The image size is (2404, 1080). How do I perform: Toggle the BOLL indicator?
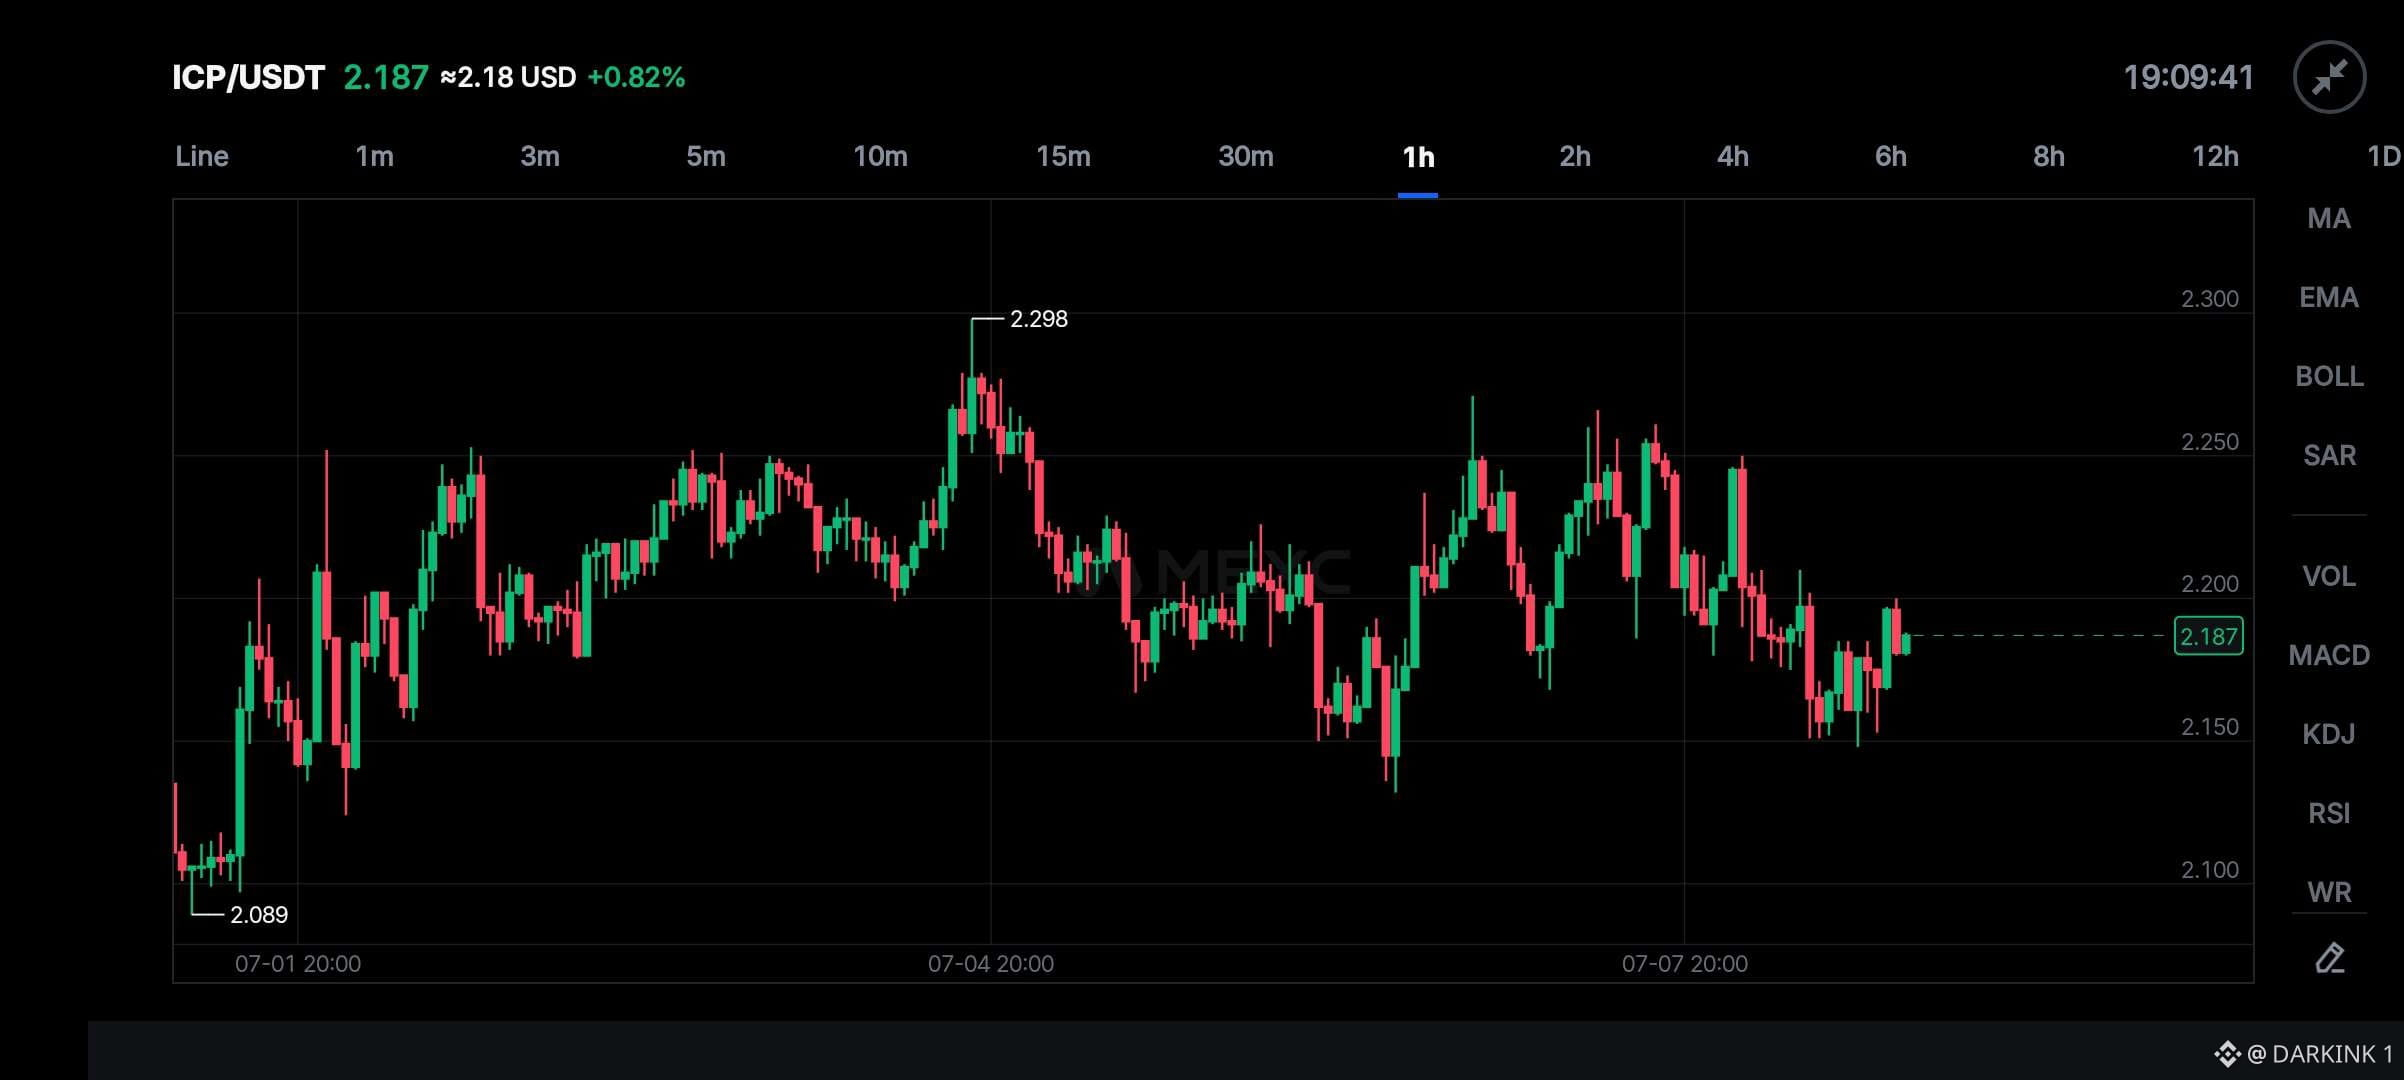[x=2329, y=376]
